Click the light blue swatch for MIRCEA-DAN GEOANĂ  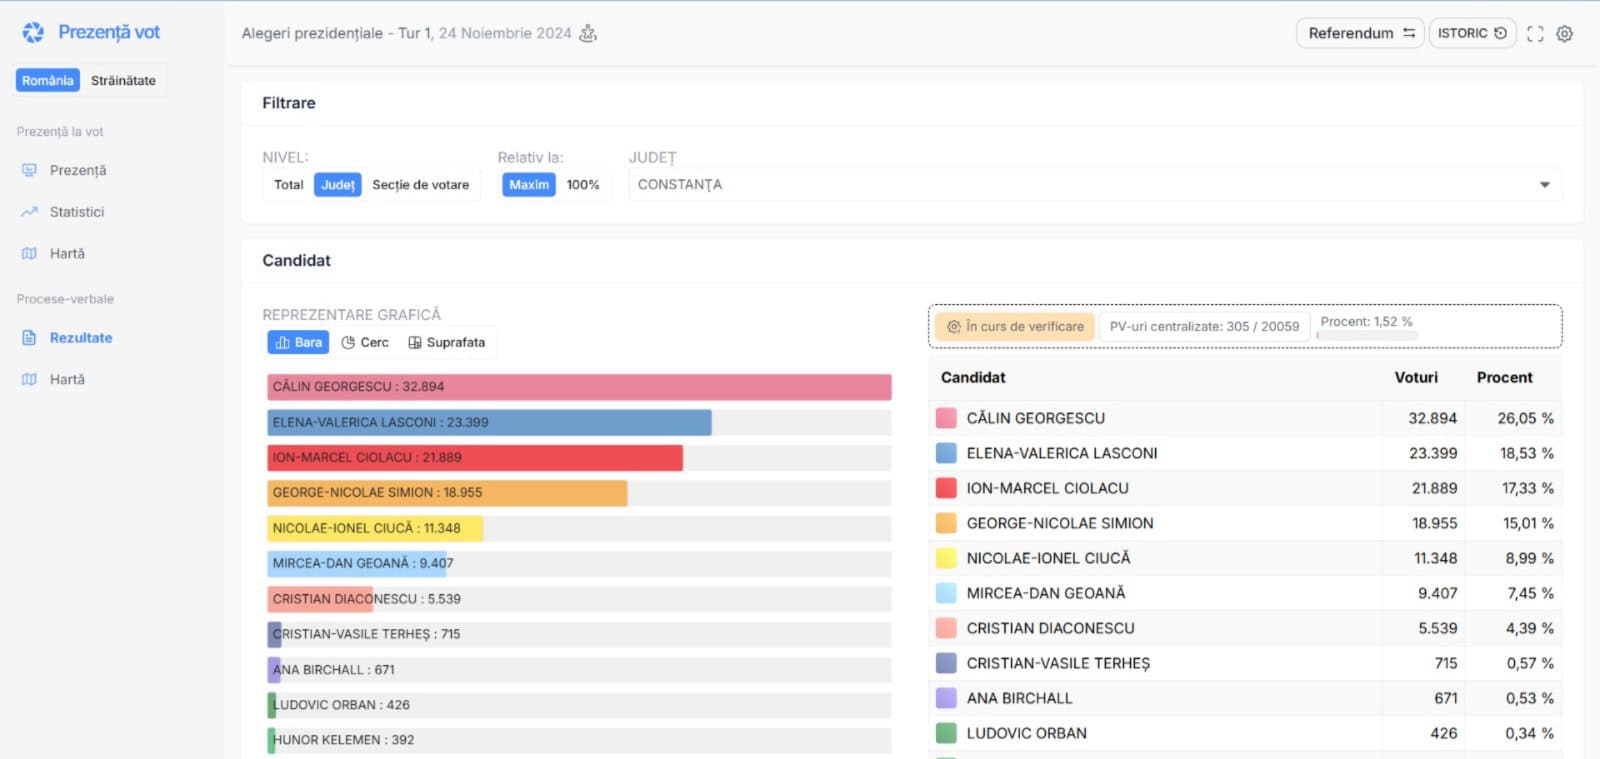click(946, 593)
